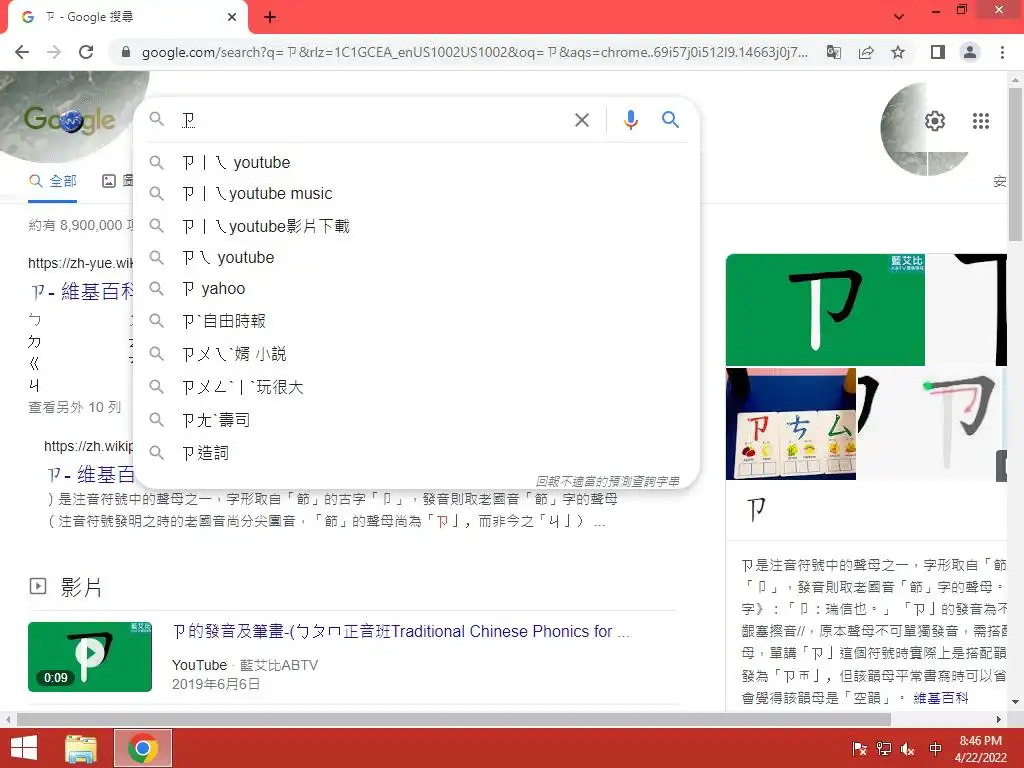Select suggestion ending in youtube music
The image size is (1024, 768).
point(416,194)
